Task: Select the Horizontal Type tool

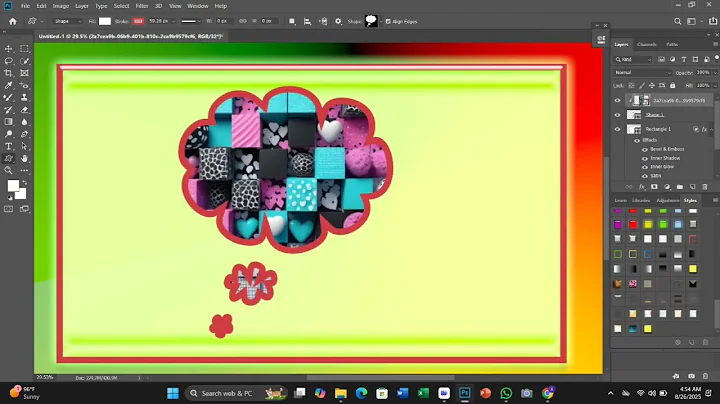Action: 8,146
